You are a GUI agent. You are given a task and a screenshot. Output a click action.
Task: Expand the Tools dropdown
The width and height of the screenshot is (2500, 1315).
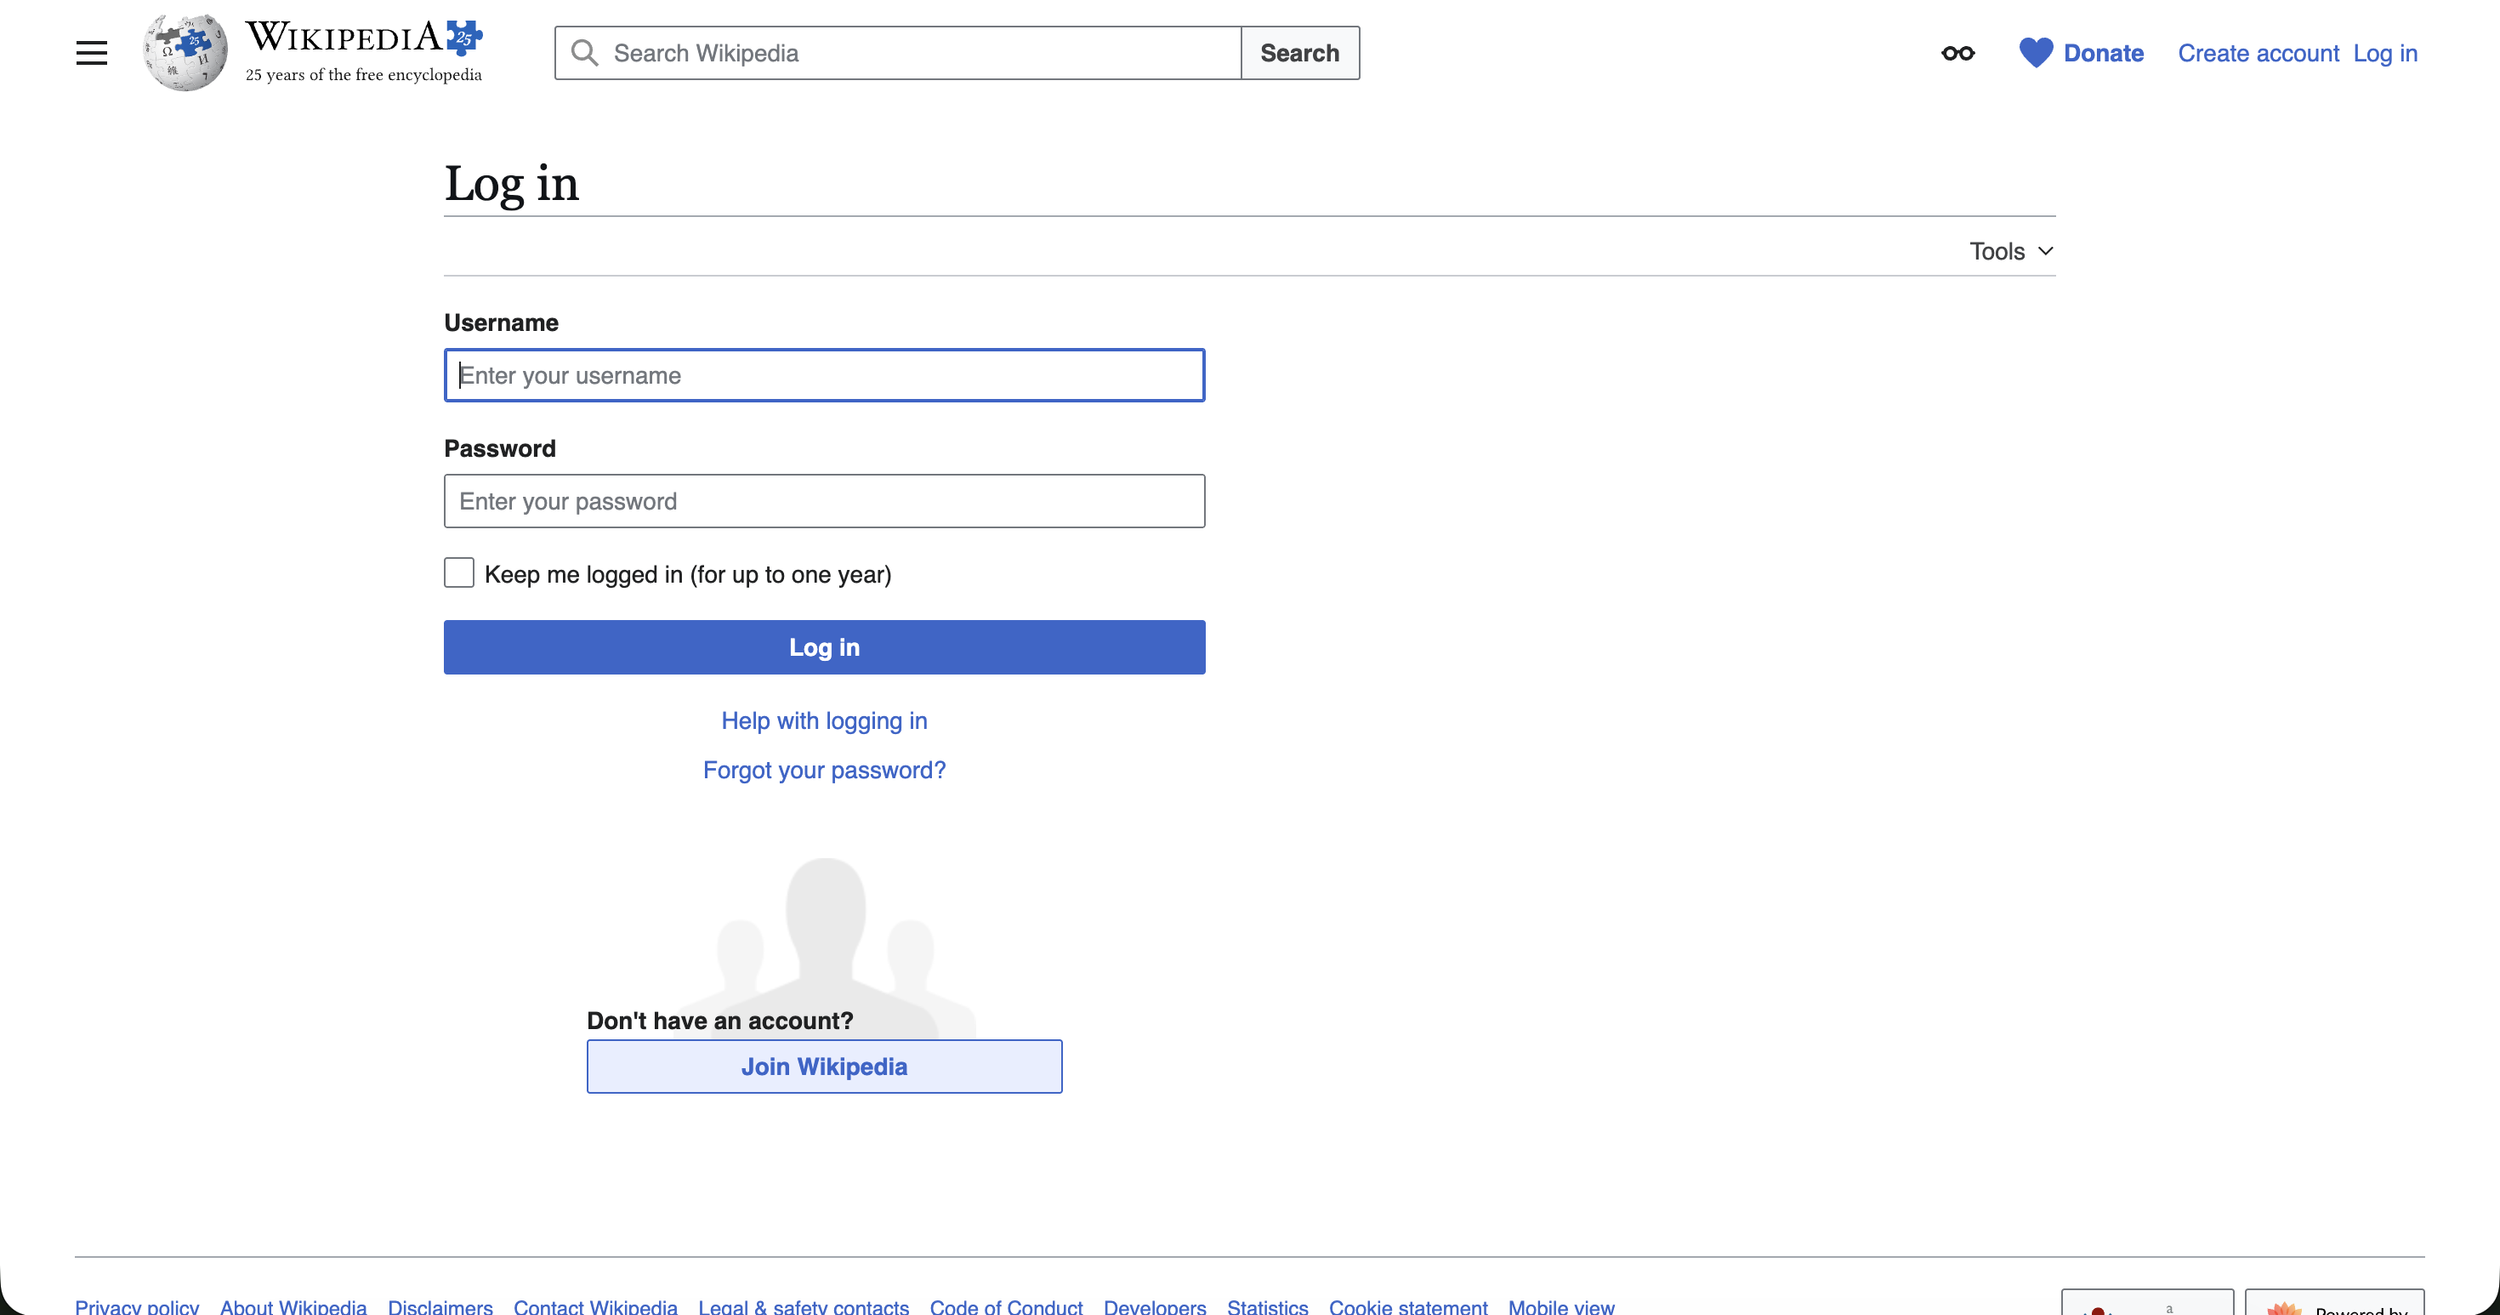pyautogui.click(x=2011, y=251)
